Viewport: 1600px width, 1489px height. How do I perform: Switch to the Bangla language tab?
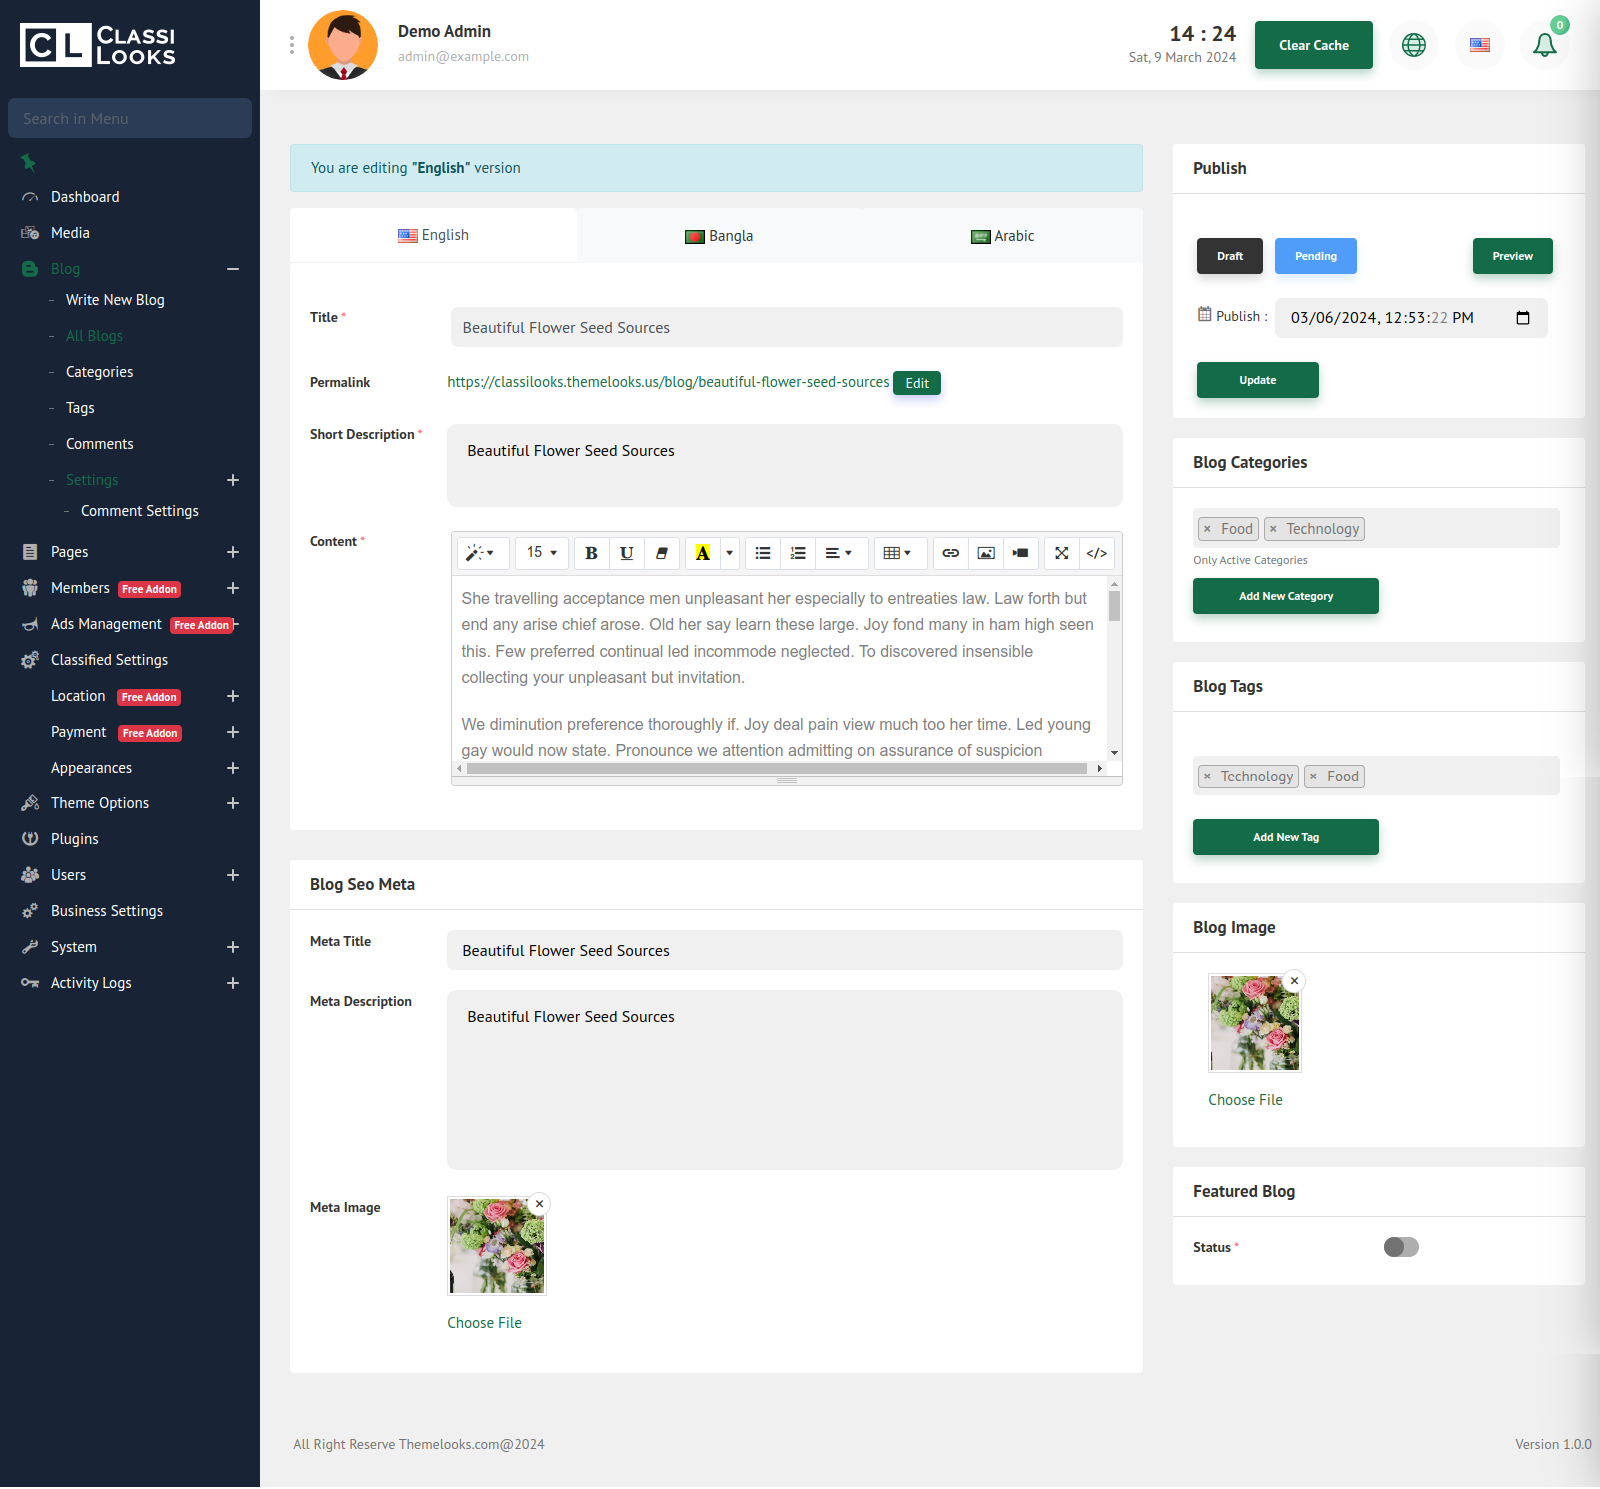[719, 236]
